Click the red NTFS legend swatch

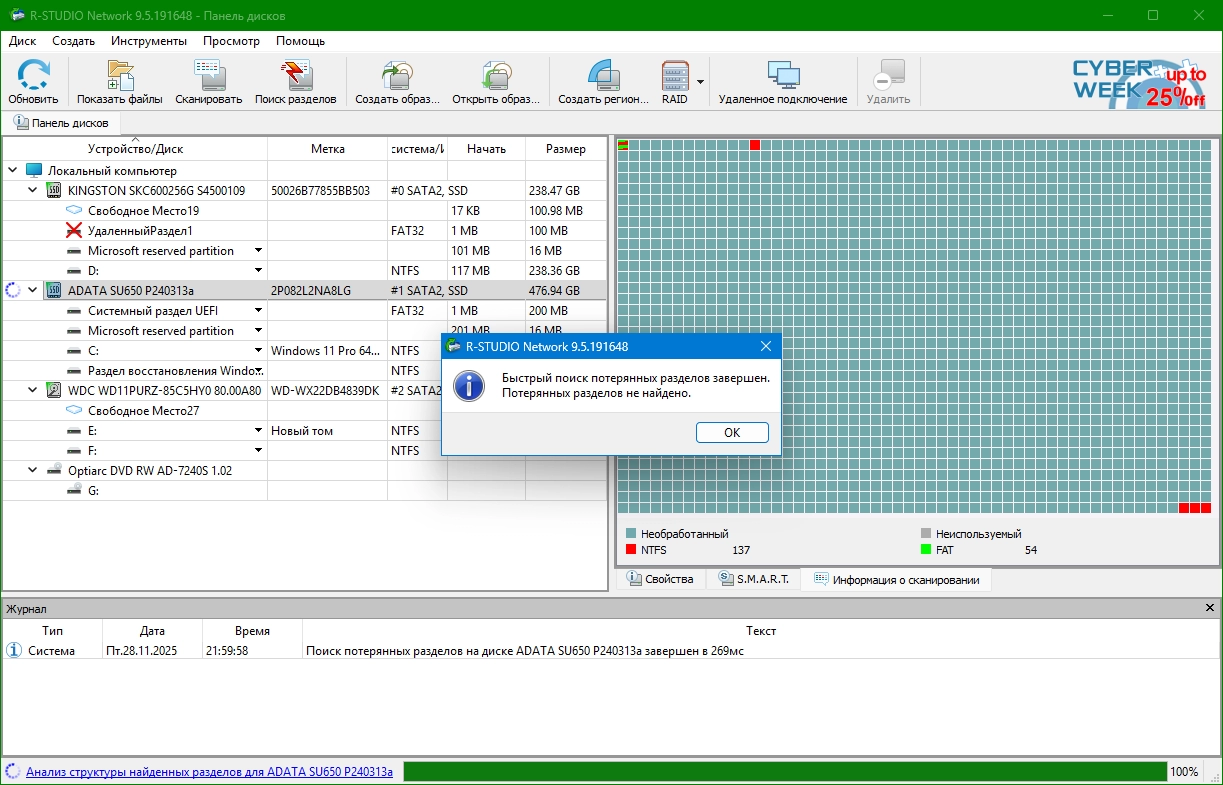pos(631,550)
